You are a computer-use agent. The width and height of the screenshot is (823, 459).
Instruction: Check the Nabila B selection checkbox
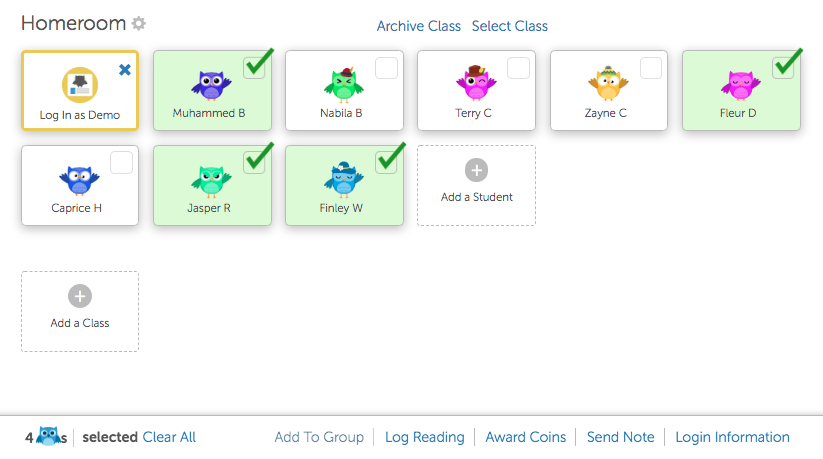386,68
